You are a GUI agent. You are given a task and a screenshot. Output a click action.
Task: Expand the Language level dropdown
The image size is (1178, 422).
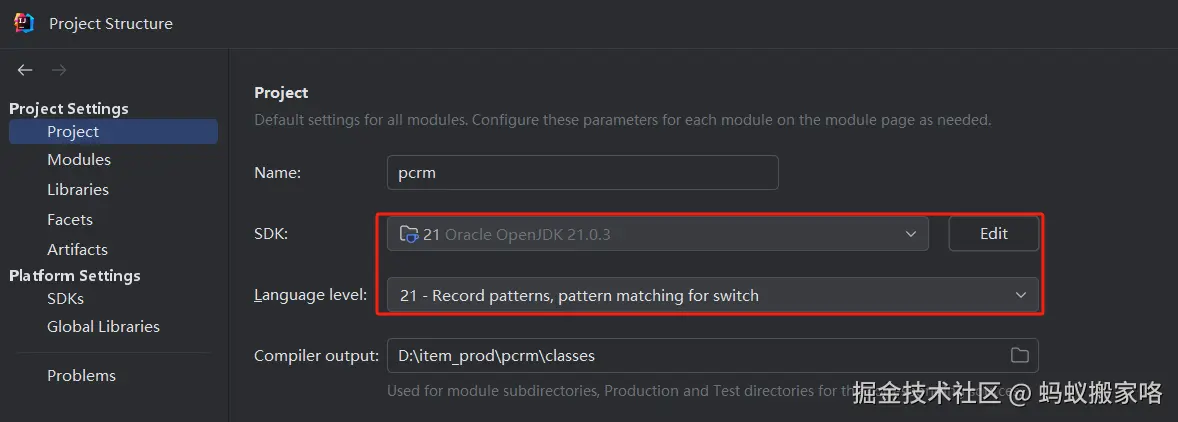1020,295
